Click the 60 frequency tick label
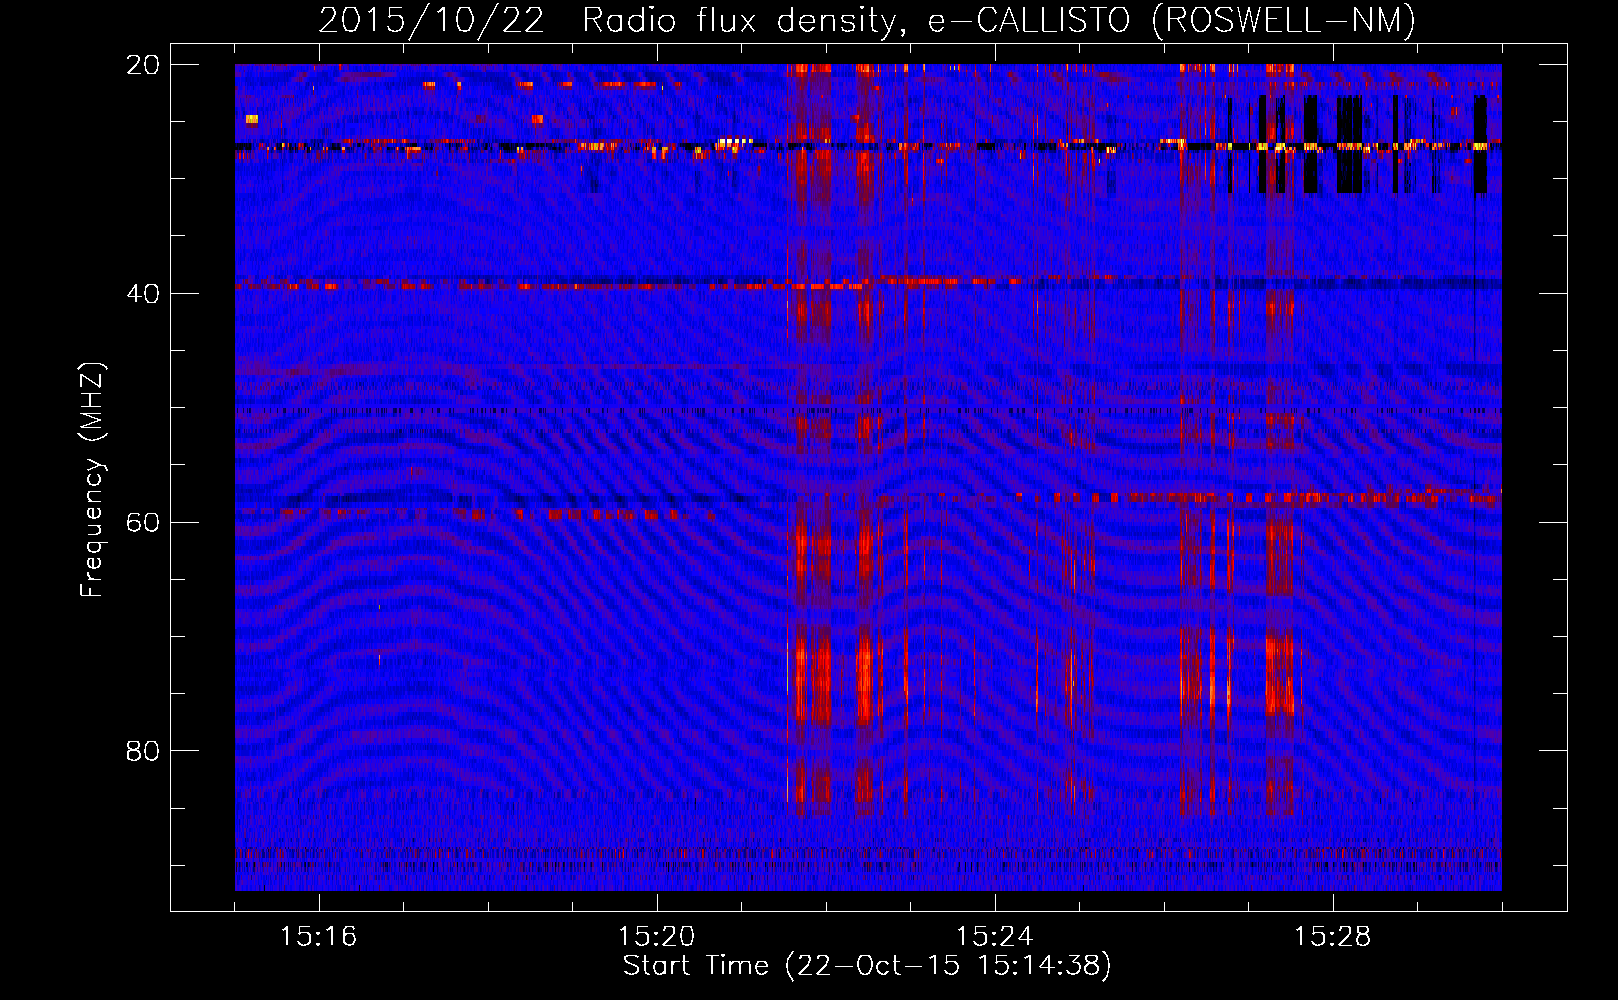The width and height of the screenshot is (1618, 1000). [143, 523]
